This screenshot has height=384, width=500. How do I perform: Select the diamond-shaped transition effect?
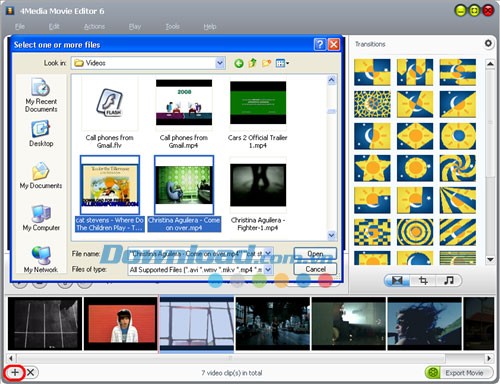415,136
